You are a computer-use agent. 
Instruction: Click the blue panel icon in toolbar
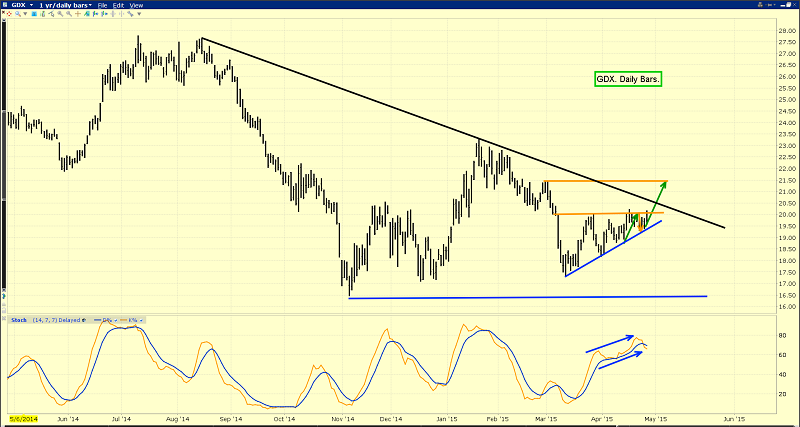coord(34,14)
